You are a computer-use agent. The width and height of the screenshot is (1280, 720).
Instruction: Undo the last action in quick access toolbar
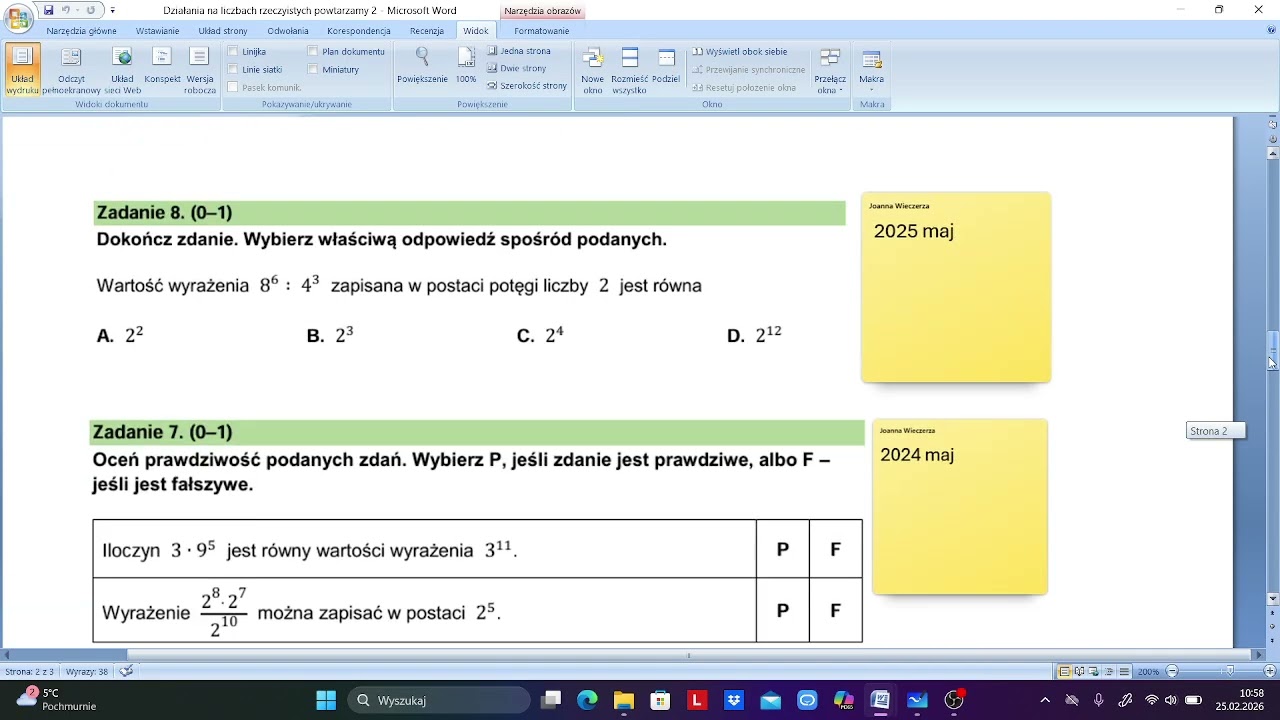tap(66, 10)
